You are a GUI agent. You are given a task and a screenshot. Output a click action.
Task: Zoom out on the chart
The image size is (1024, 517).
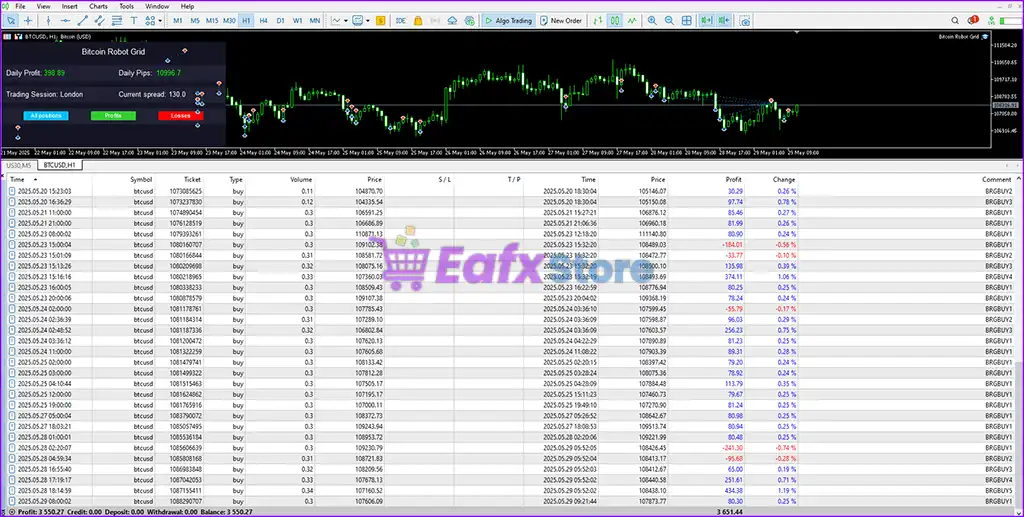pyautogui.click(x=669, y=21)
